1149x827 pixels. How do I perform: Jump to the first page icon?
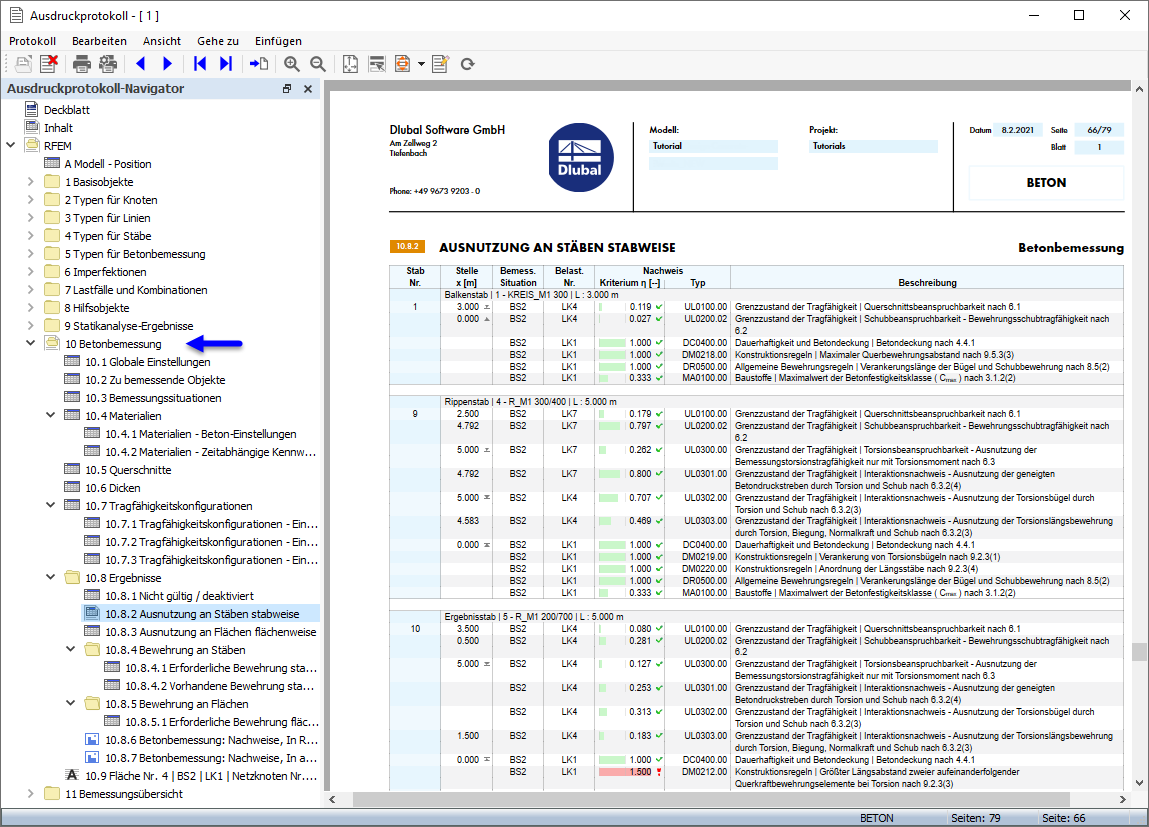(199, 64)
